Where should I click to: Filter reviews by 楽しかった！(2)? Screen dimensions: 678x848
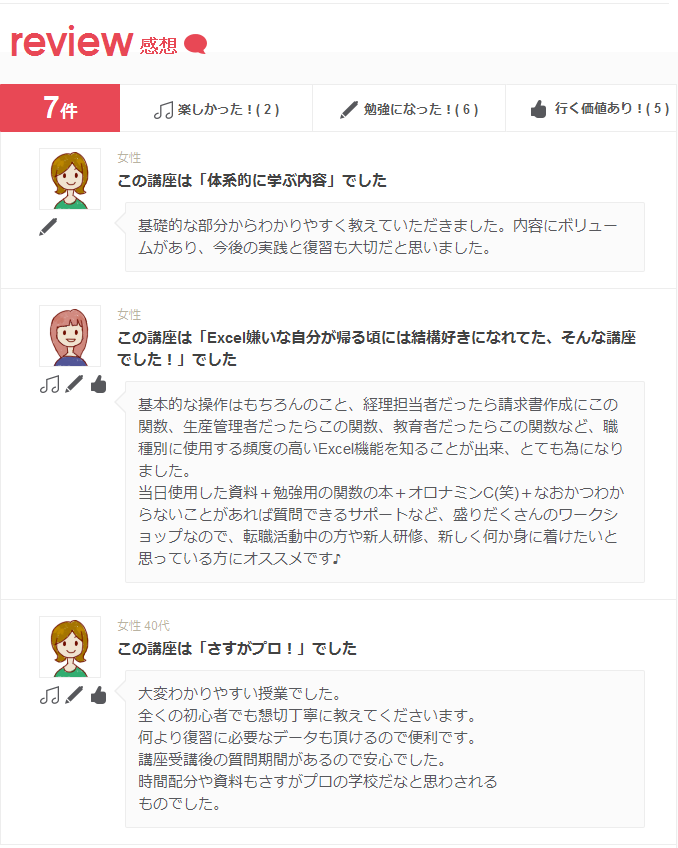pyautogui.click(x=216, y=108)
